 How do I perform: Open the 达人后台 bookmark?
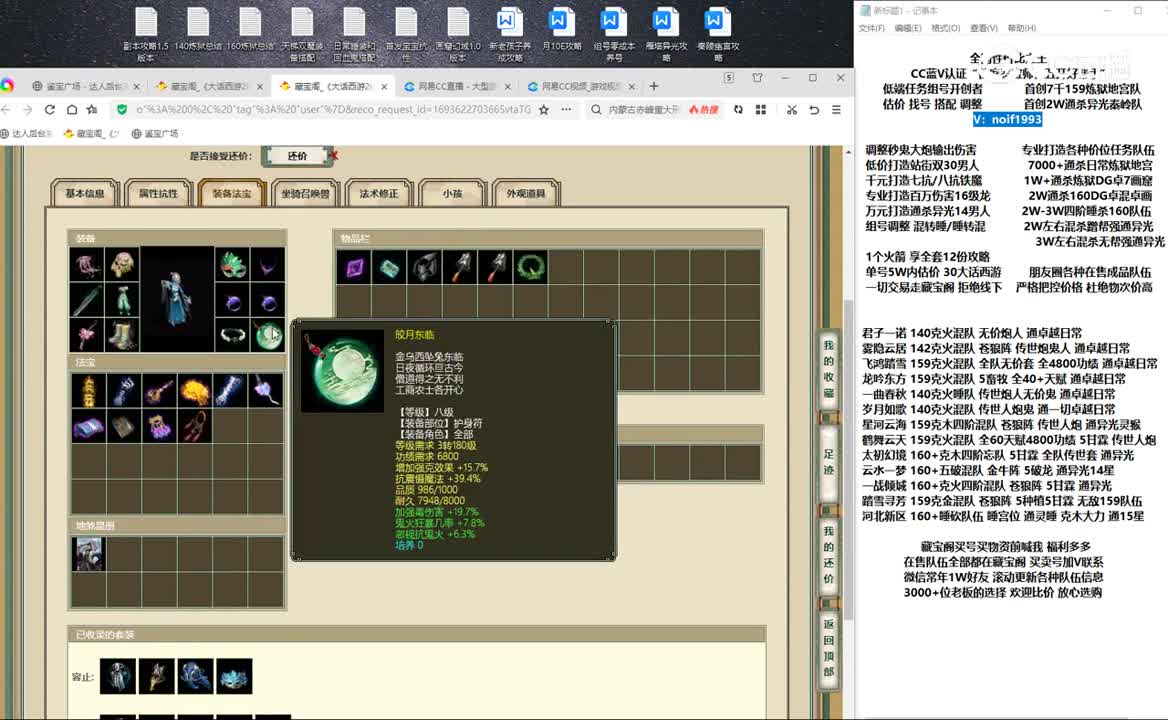[x=27, y=133]
